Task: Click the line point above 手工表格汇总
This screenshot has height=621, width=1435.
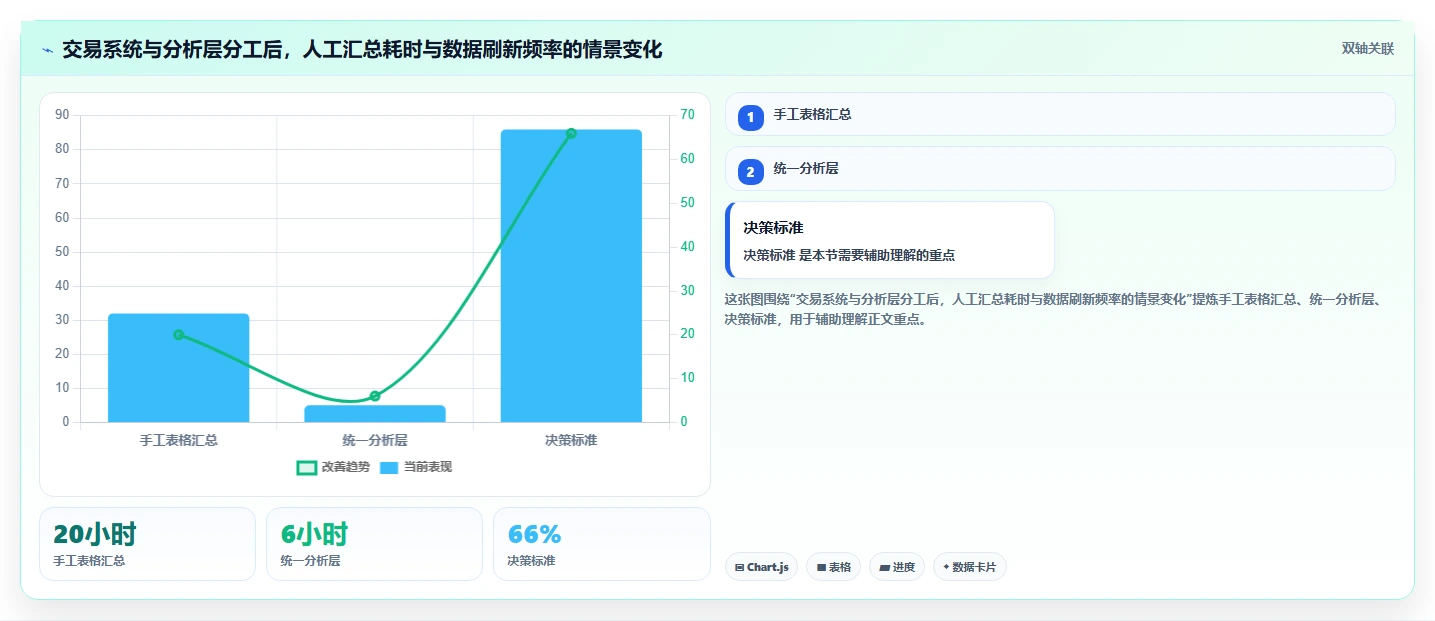Action: 179,335
